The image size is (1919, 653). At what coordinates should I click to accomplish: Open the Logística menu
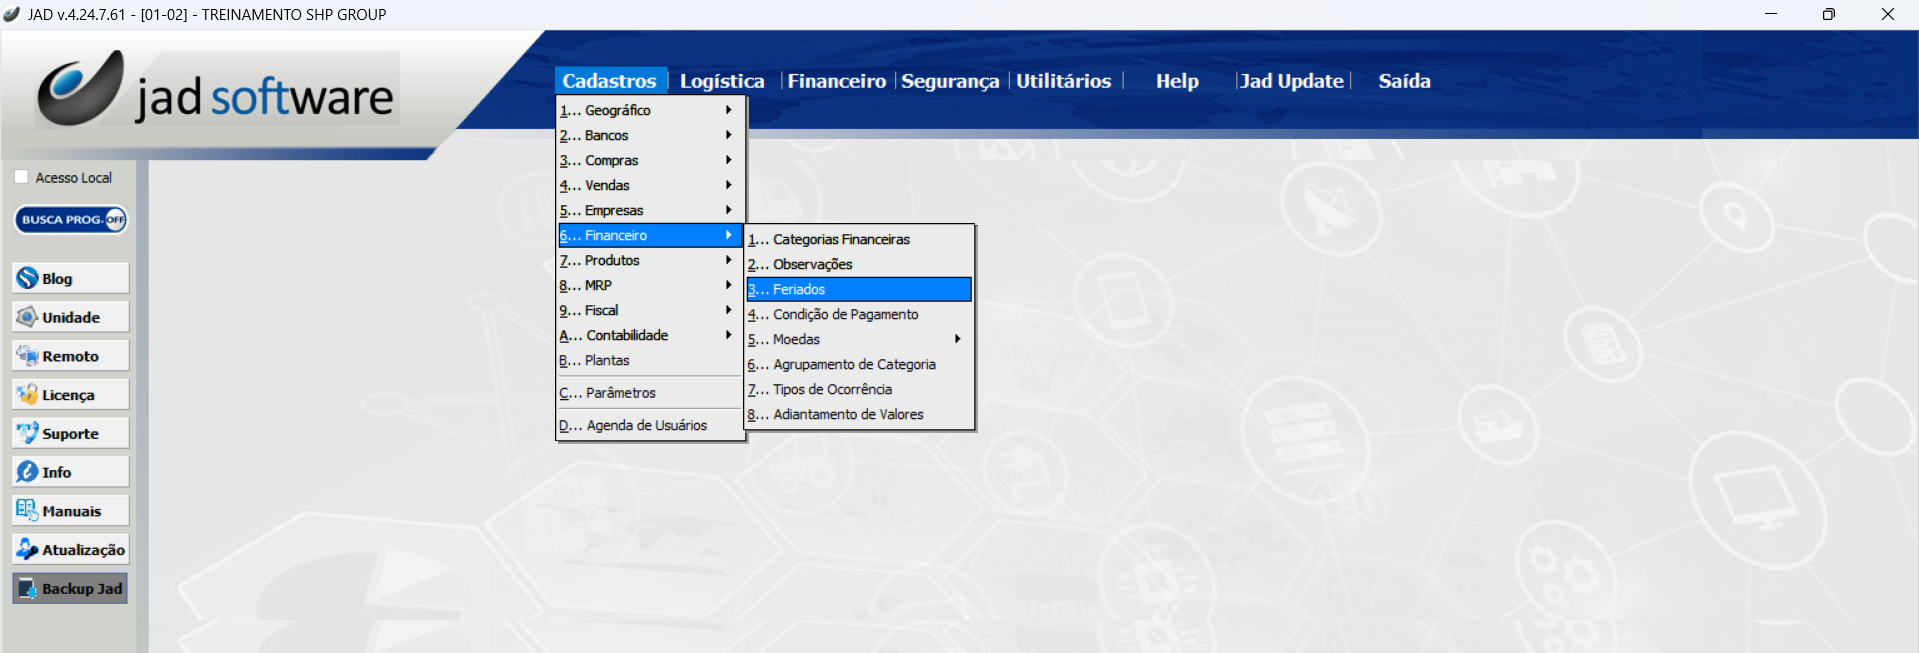coord(721,81)
